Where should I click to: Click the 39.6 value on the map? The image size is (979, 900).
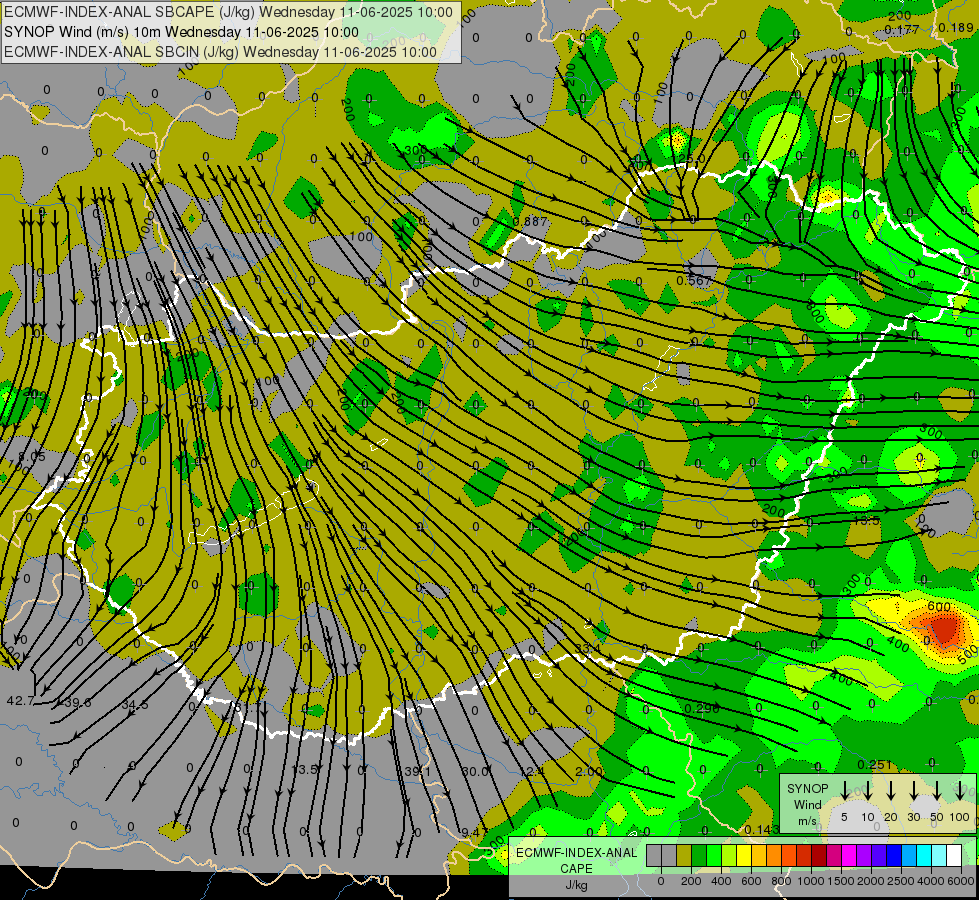click(77, 703)
